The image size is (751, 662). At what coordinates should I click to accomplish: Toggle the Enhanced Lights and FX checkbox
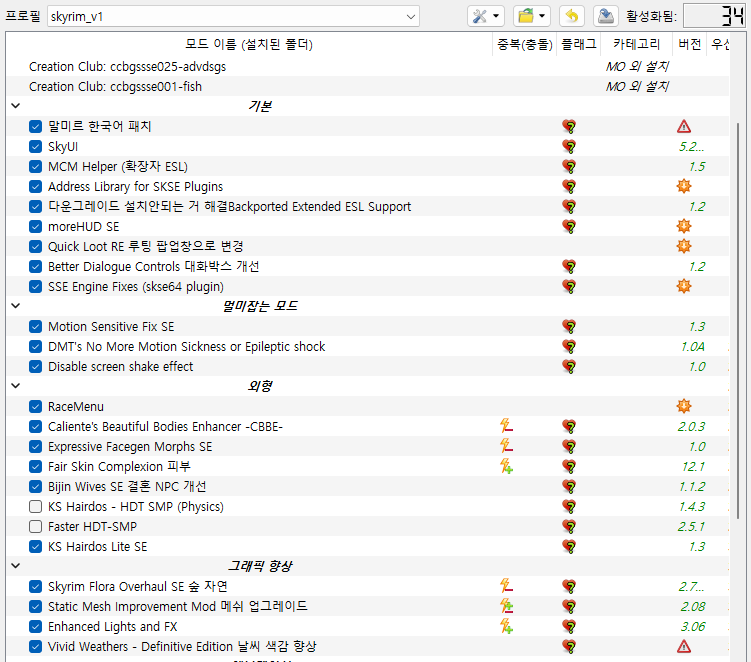click(35, 626)
